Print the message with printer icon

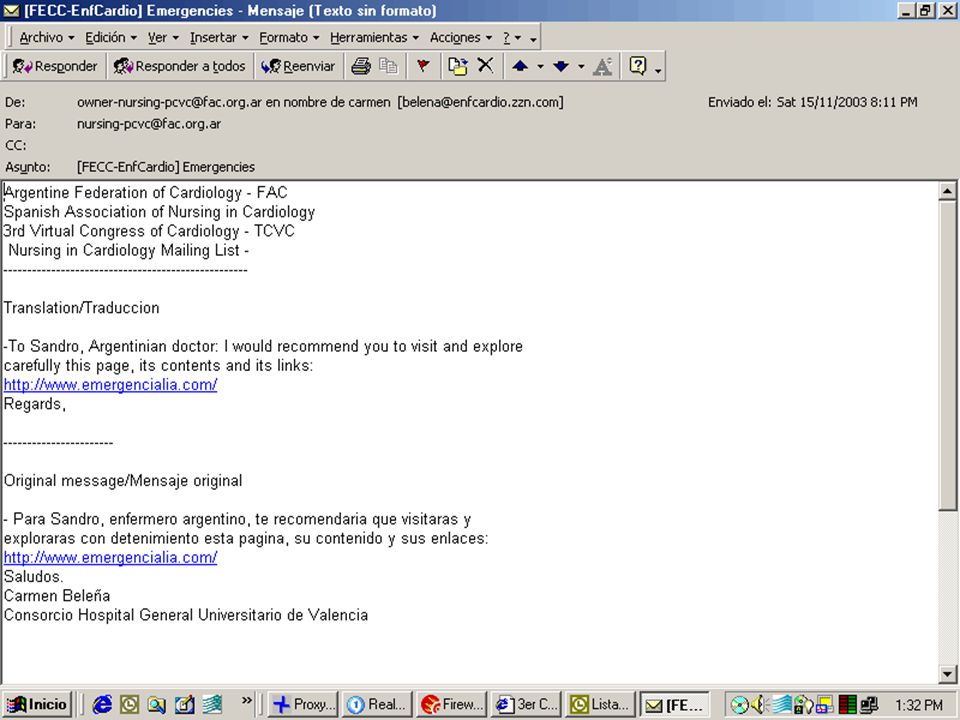pyautogui.click(x=361, y=66)
